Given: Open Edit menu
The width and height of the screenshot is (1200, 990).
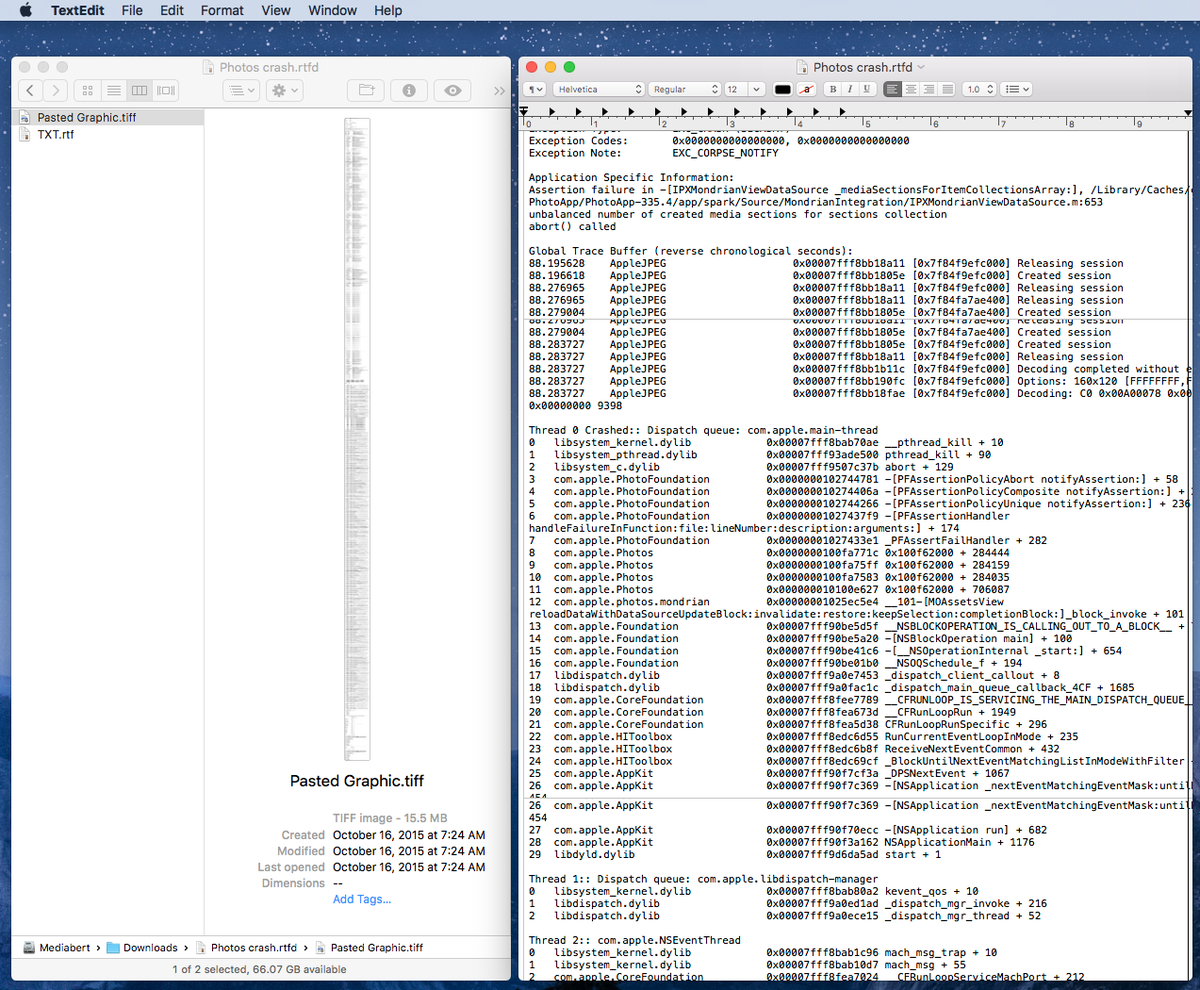Looking at the screenshot, I should click(x=172, y=10).
